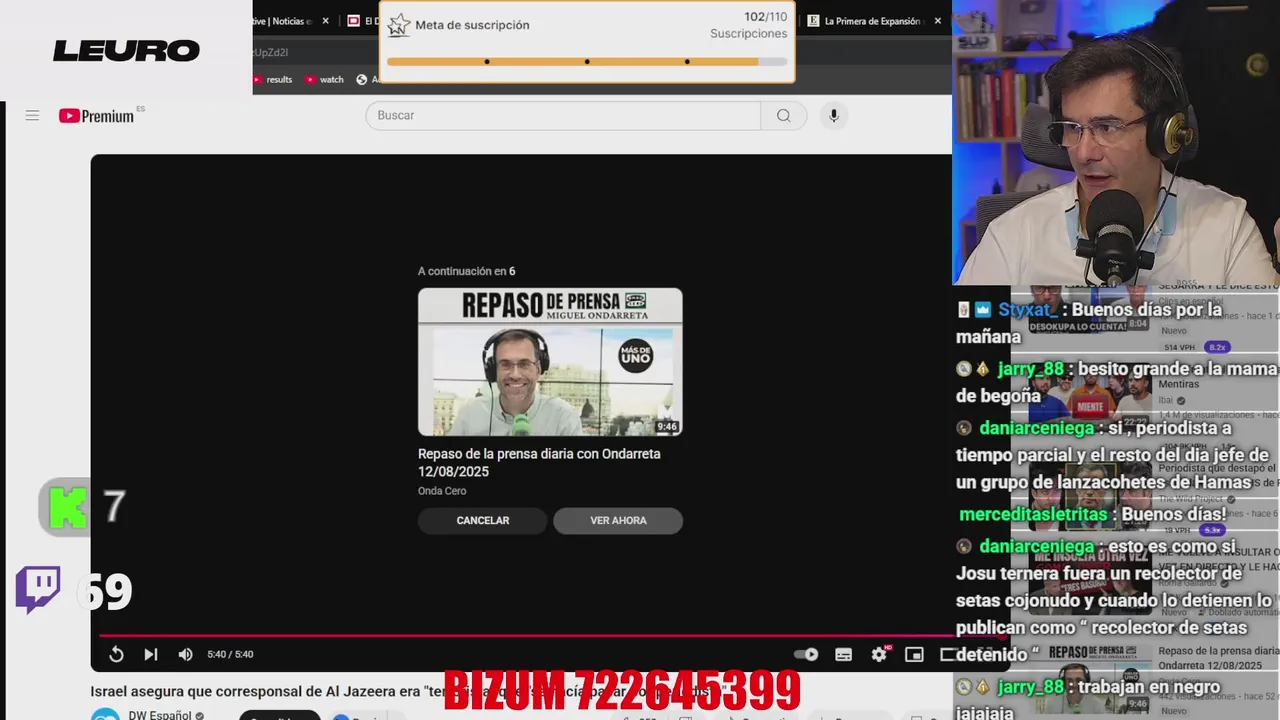The width and height of the screenshot is (1280, 720).
Task: Click the CANCELAR button
Action: tap(483, 521)
